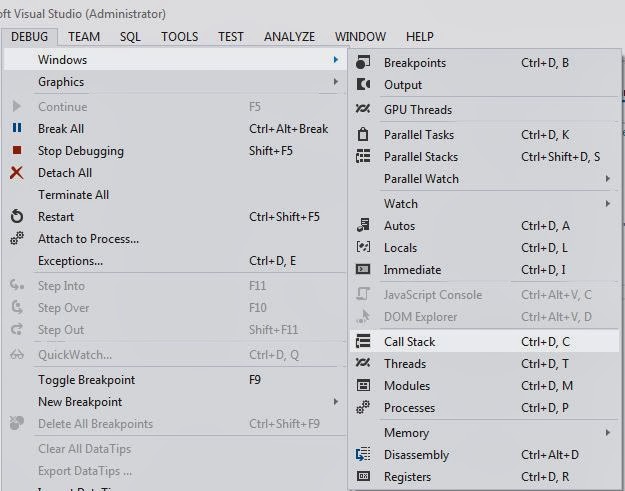Expand the Memory submenu arrow
625x491 pixels.
(x=607, y=432)
